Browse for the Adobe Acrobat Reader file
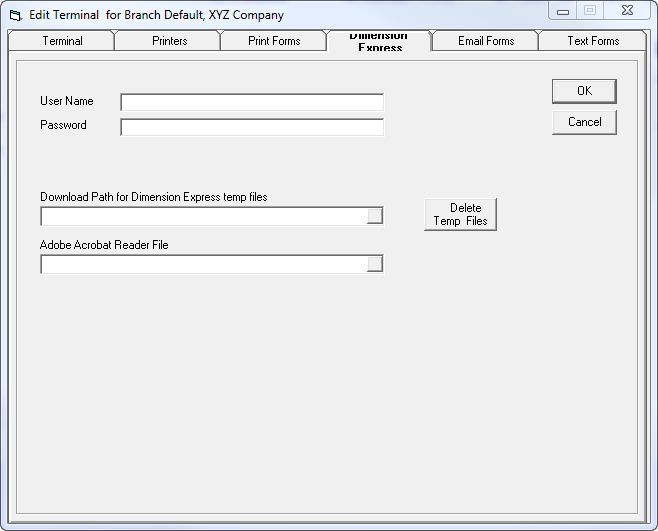 pyautogui.click(x=375, y=264)
